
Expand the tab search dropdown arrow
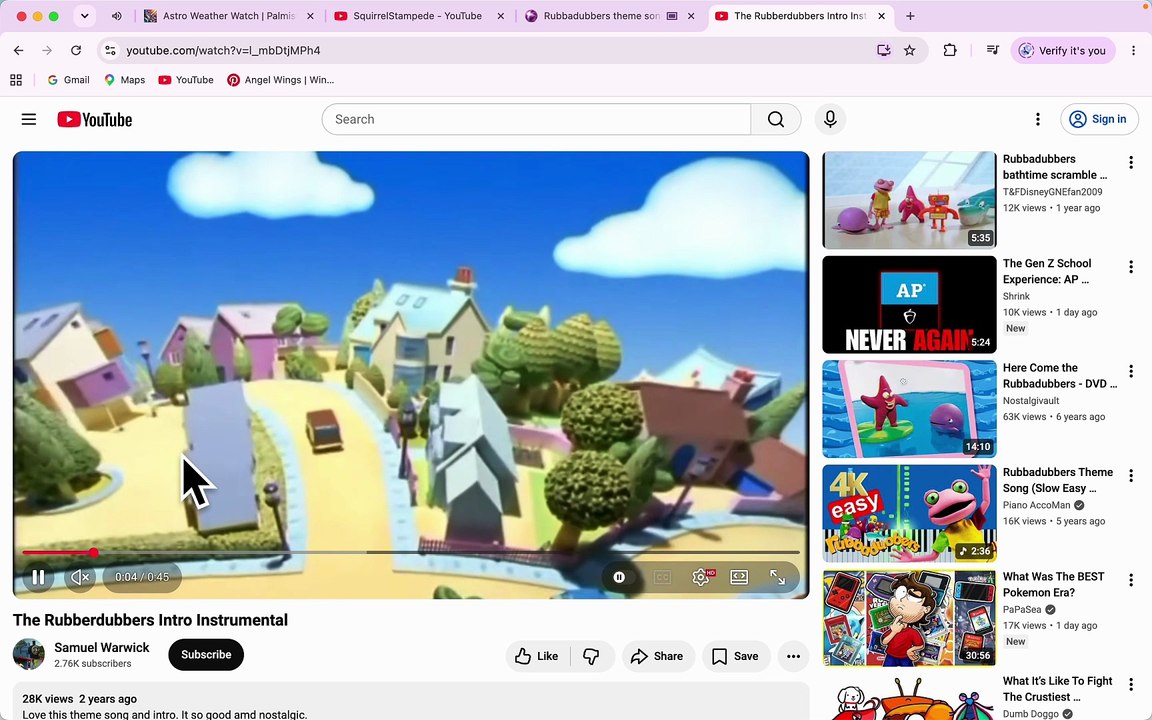pos(84,15)
